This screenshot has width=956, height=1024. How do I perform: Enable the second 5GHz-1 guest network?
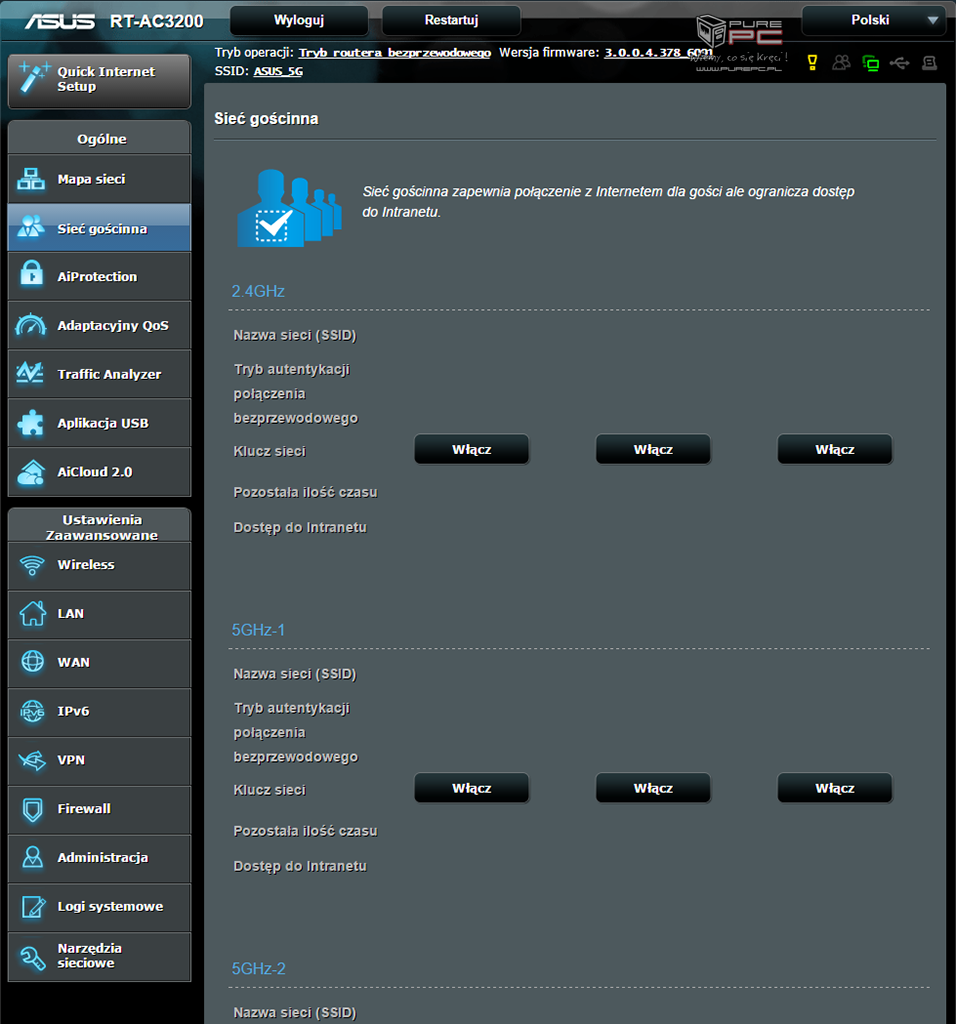pyautogui.click(x=653, y=788)
